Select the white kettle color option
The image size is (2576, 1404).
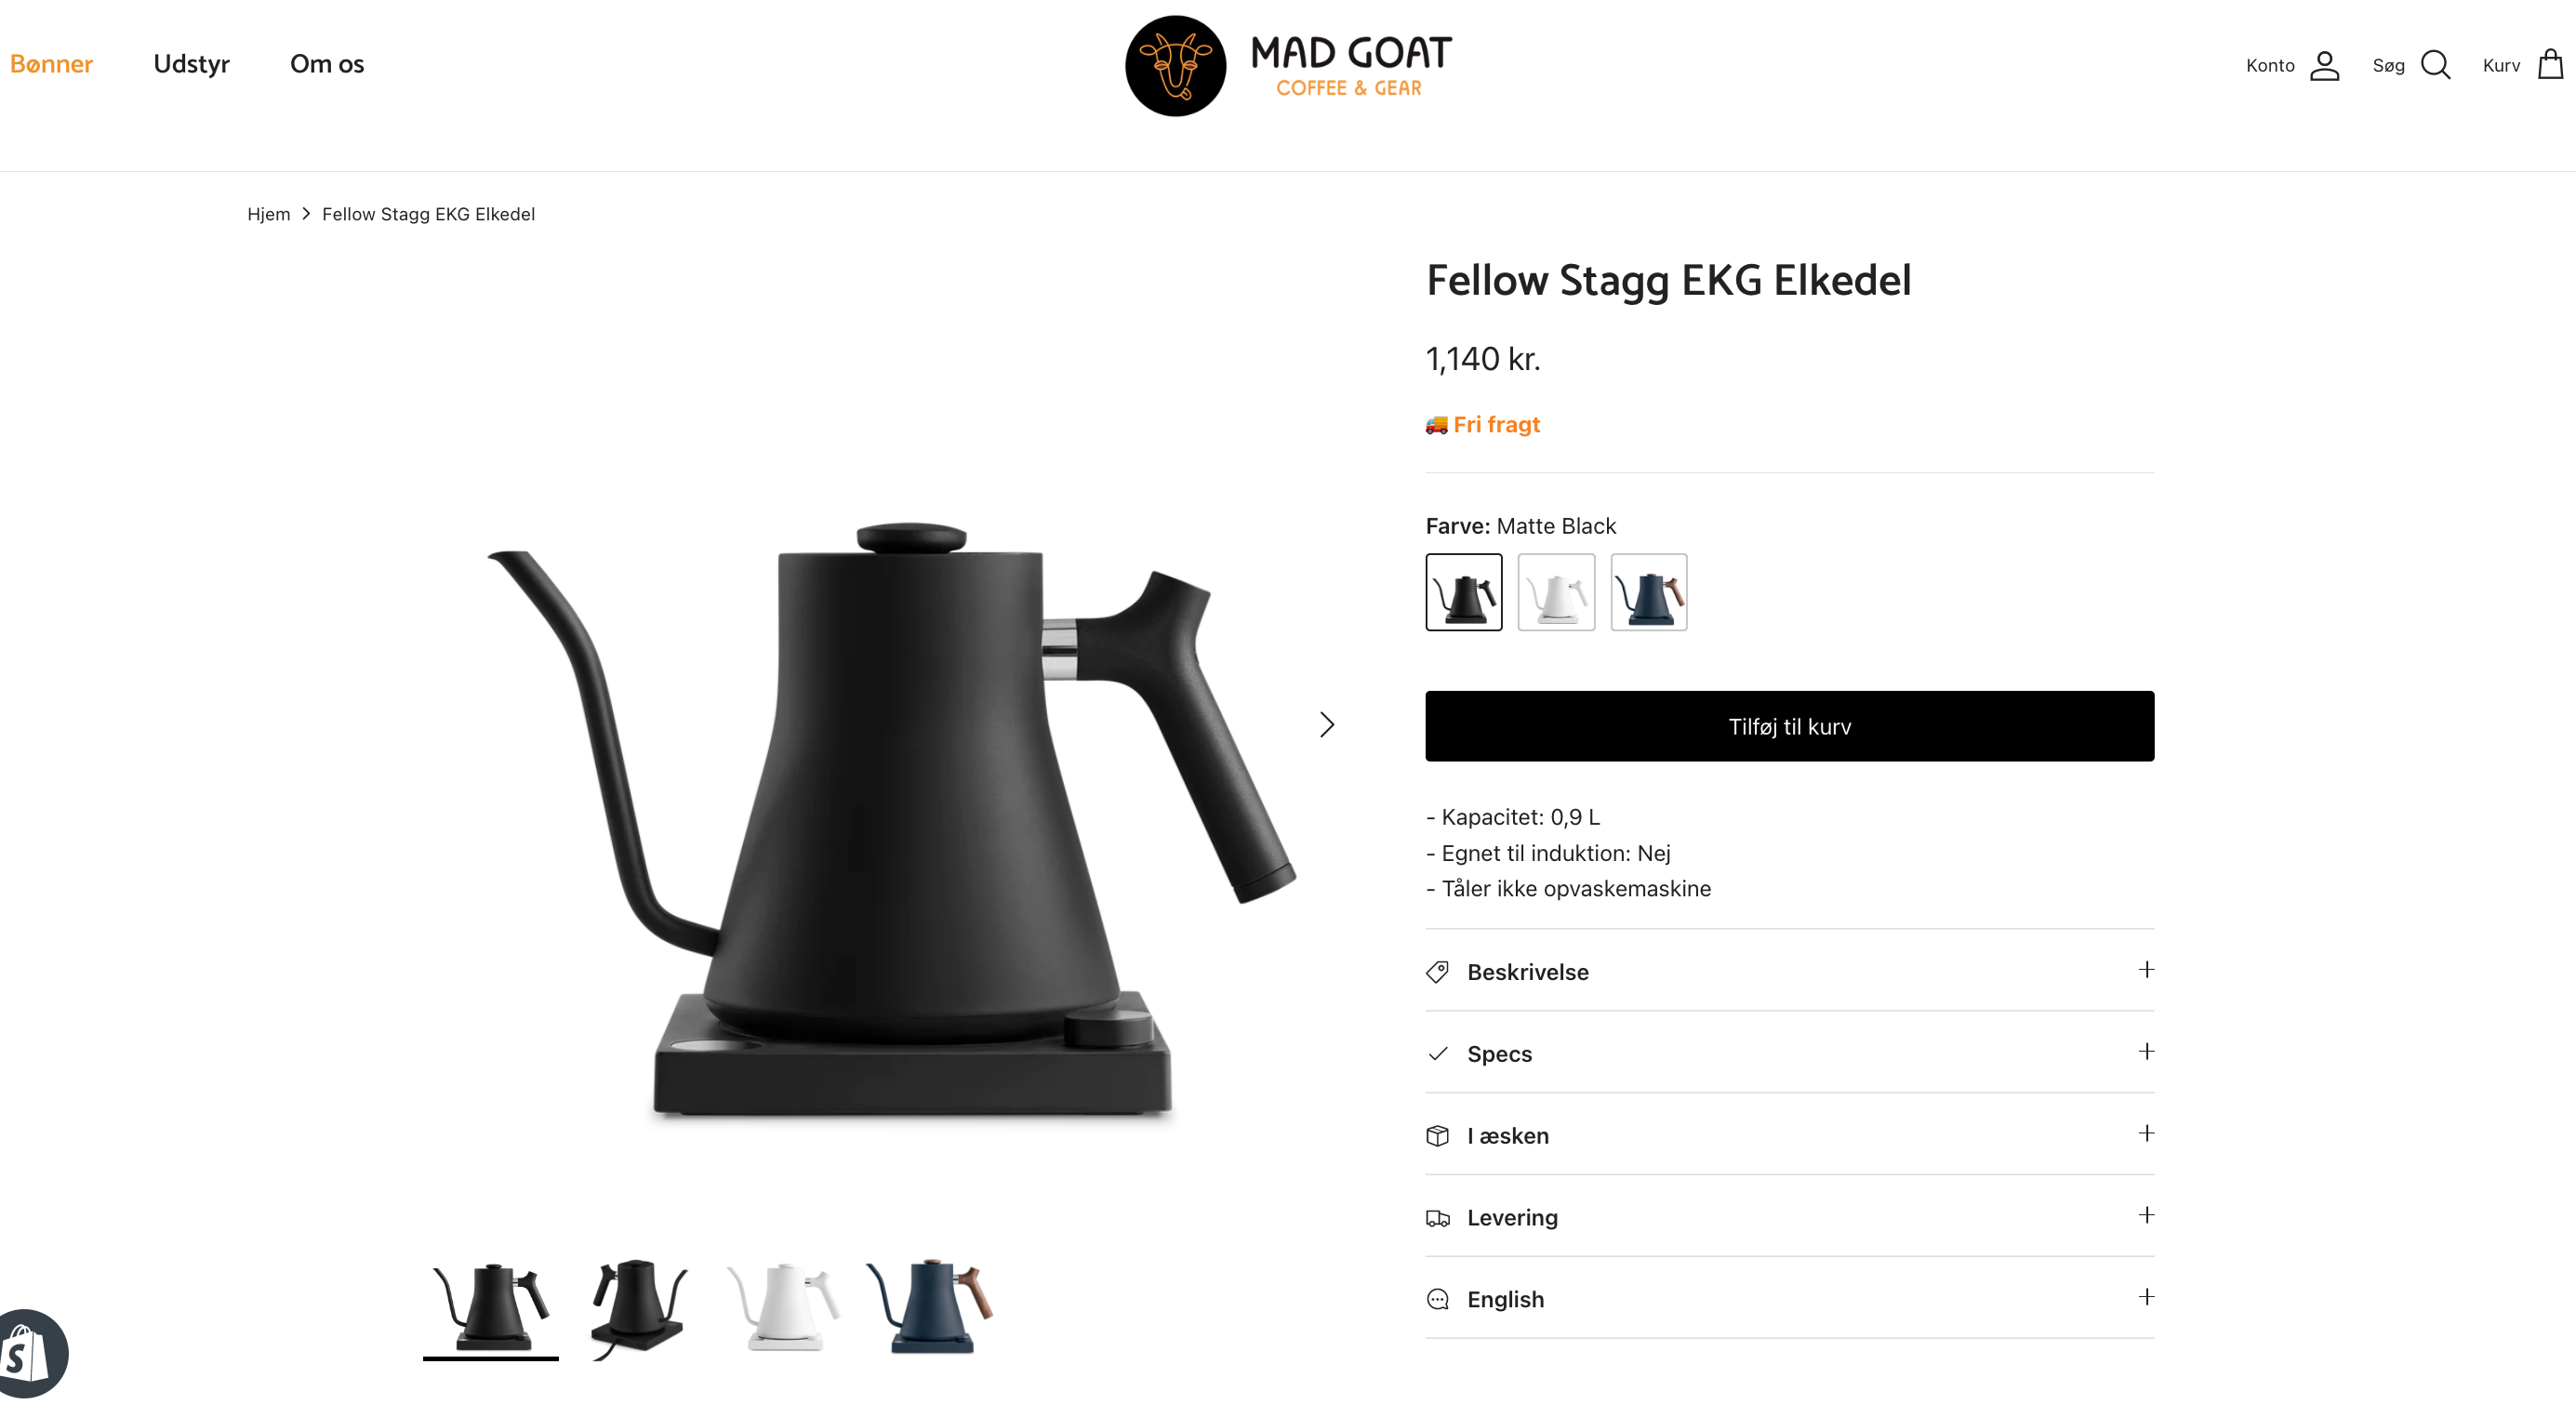(1556, 592)
